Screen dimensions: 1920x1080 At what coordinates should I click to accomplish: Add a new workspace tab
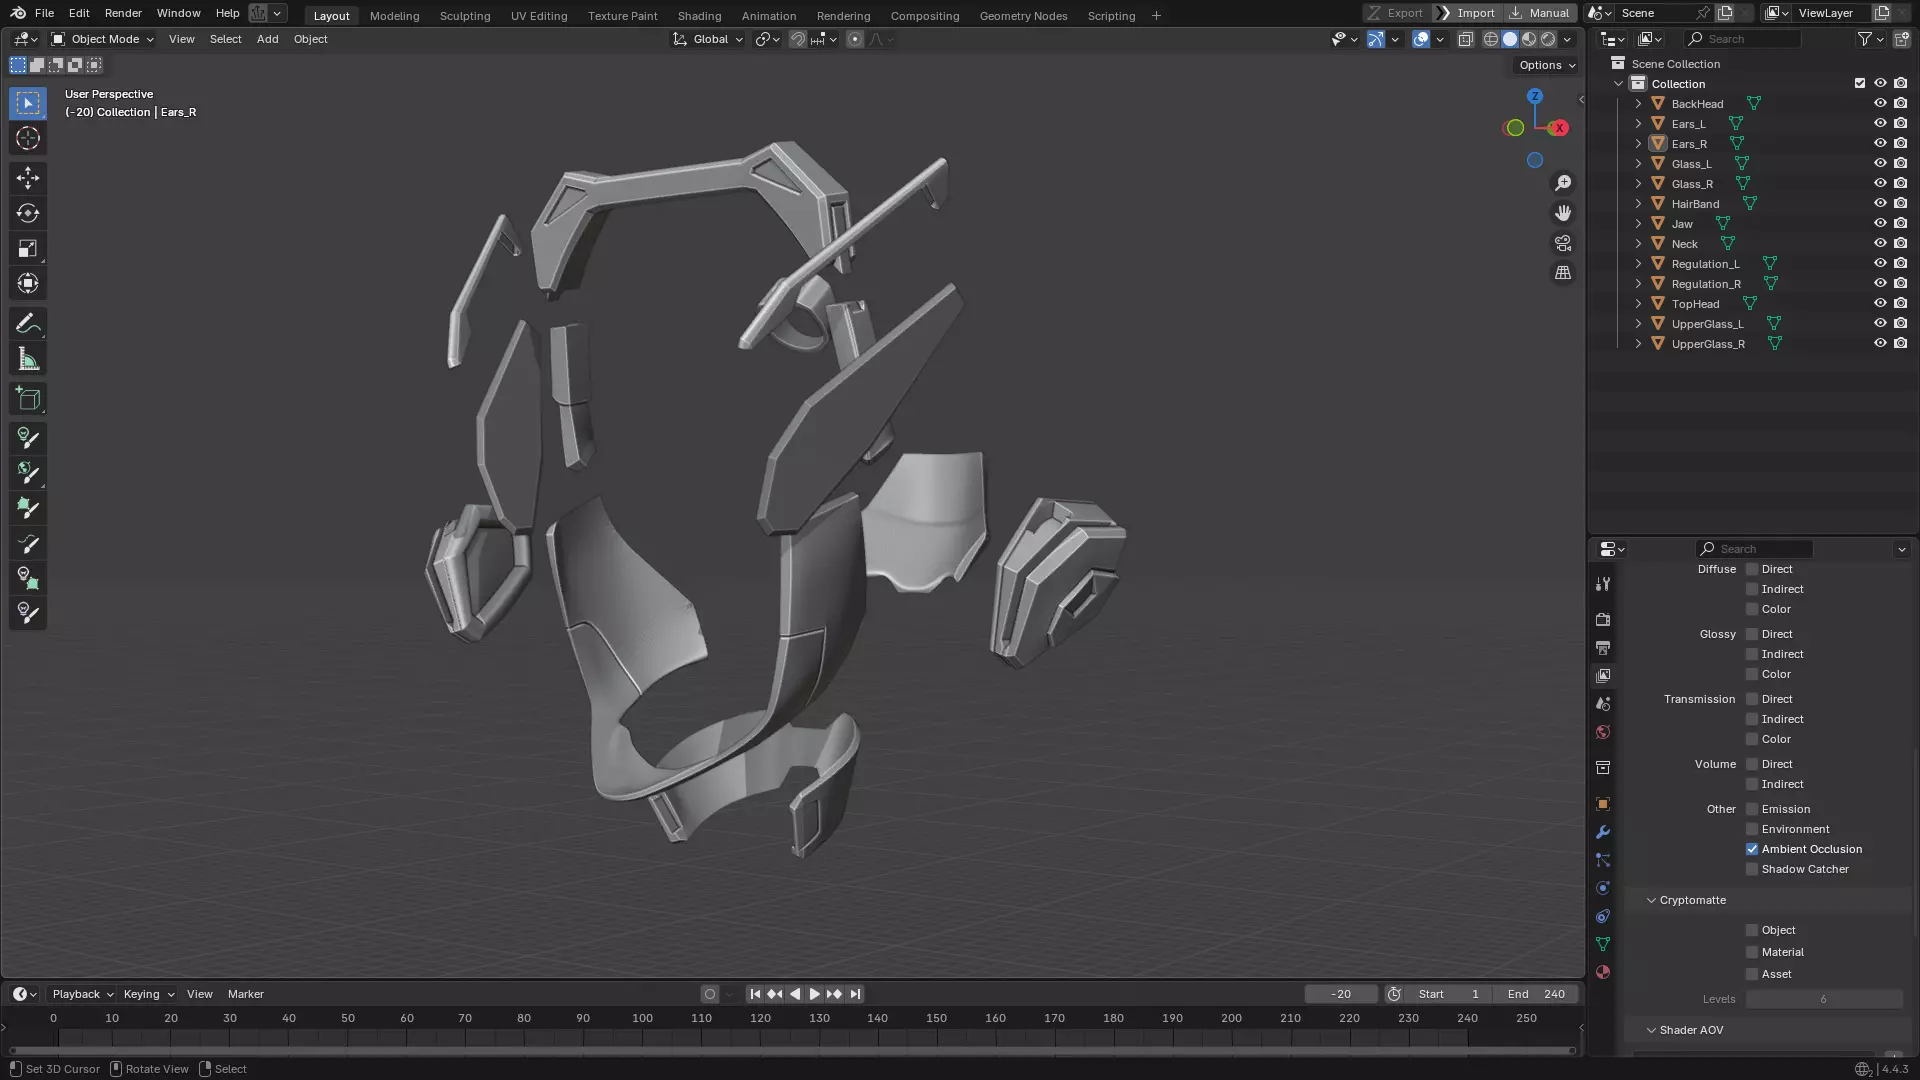[1156, 15]
